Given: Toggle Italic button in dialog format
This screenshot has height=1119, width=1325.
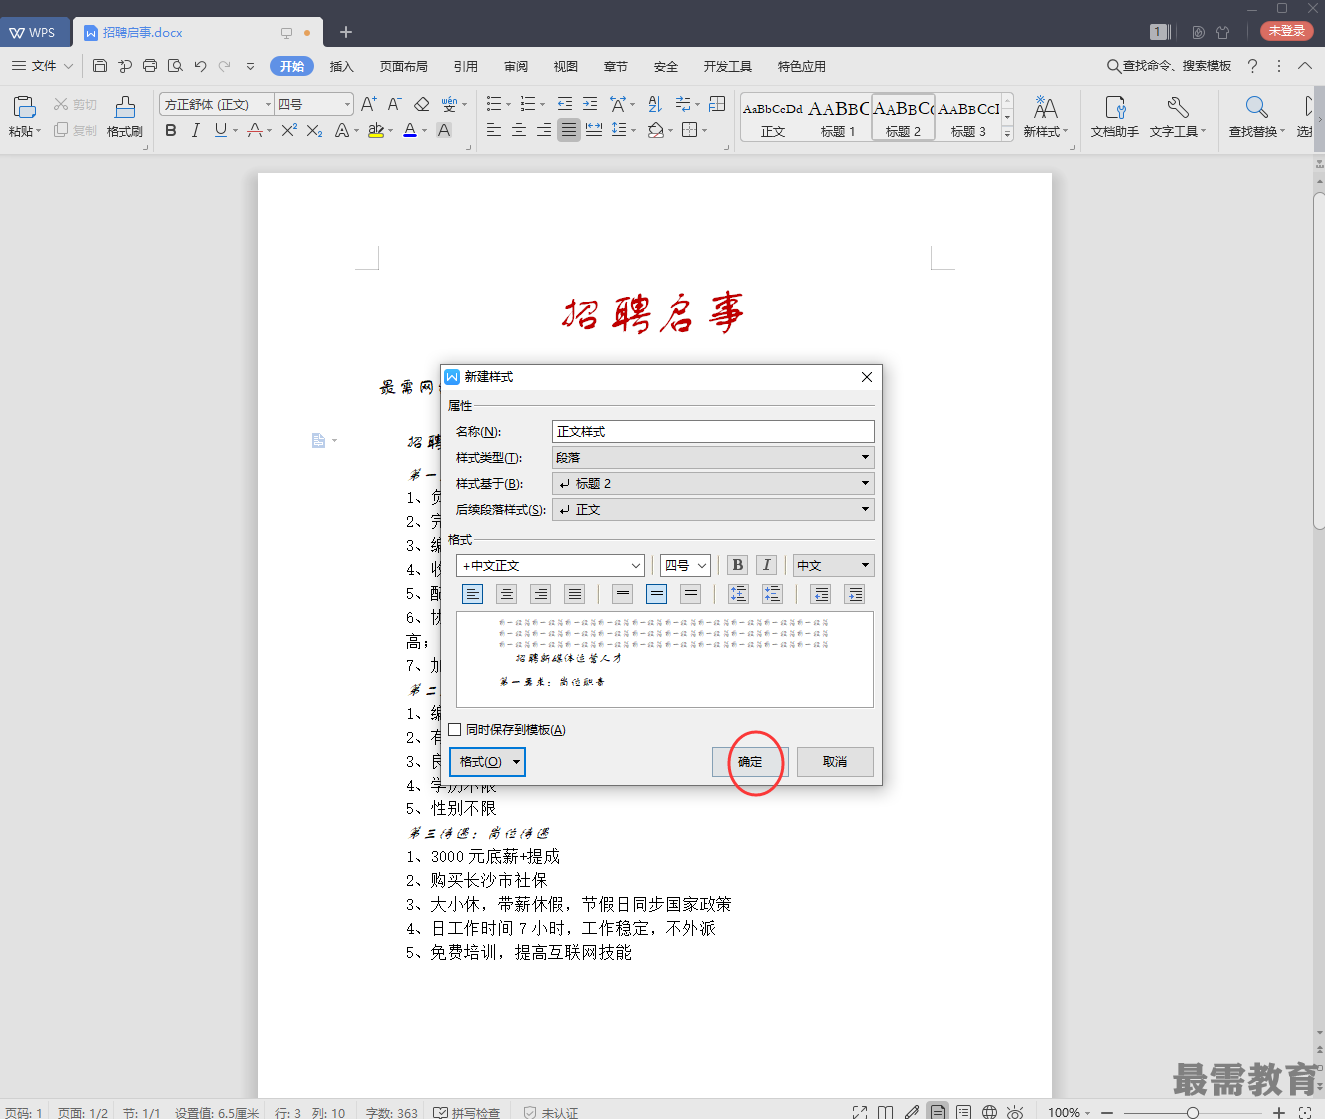Looking at the screenshot, I should (767, 565).
